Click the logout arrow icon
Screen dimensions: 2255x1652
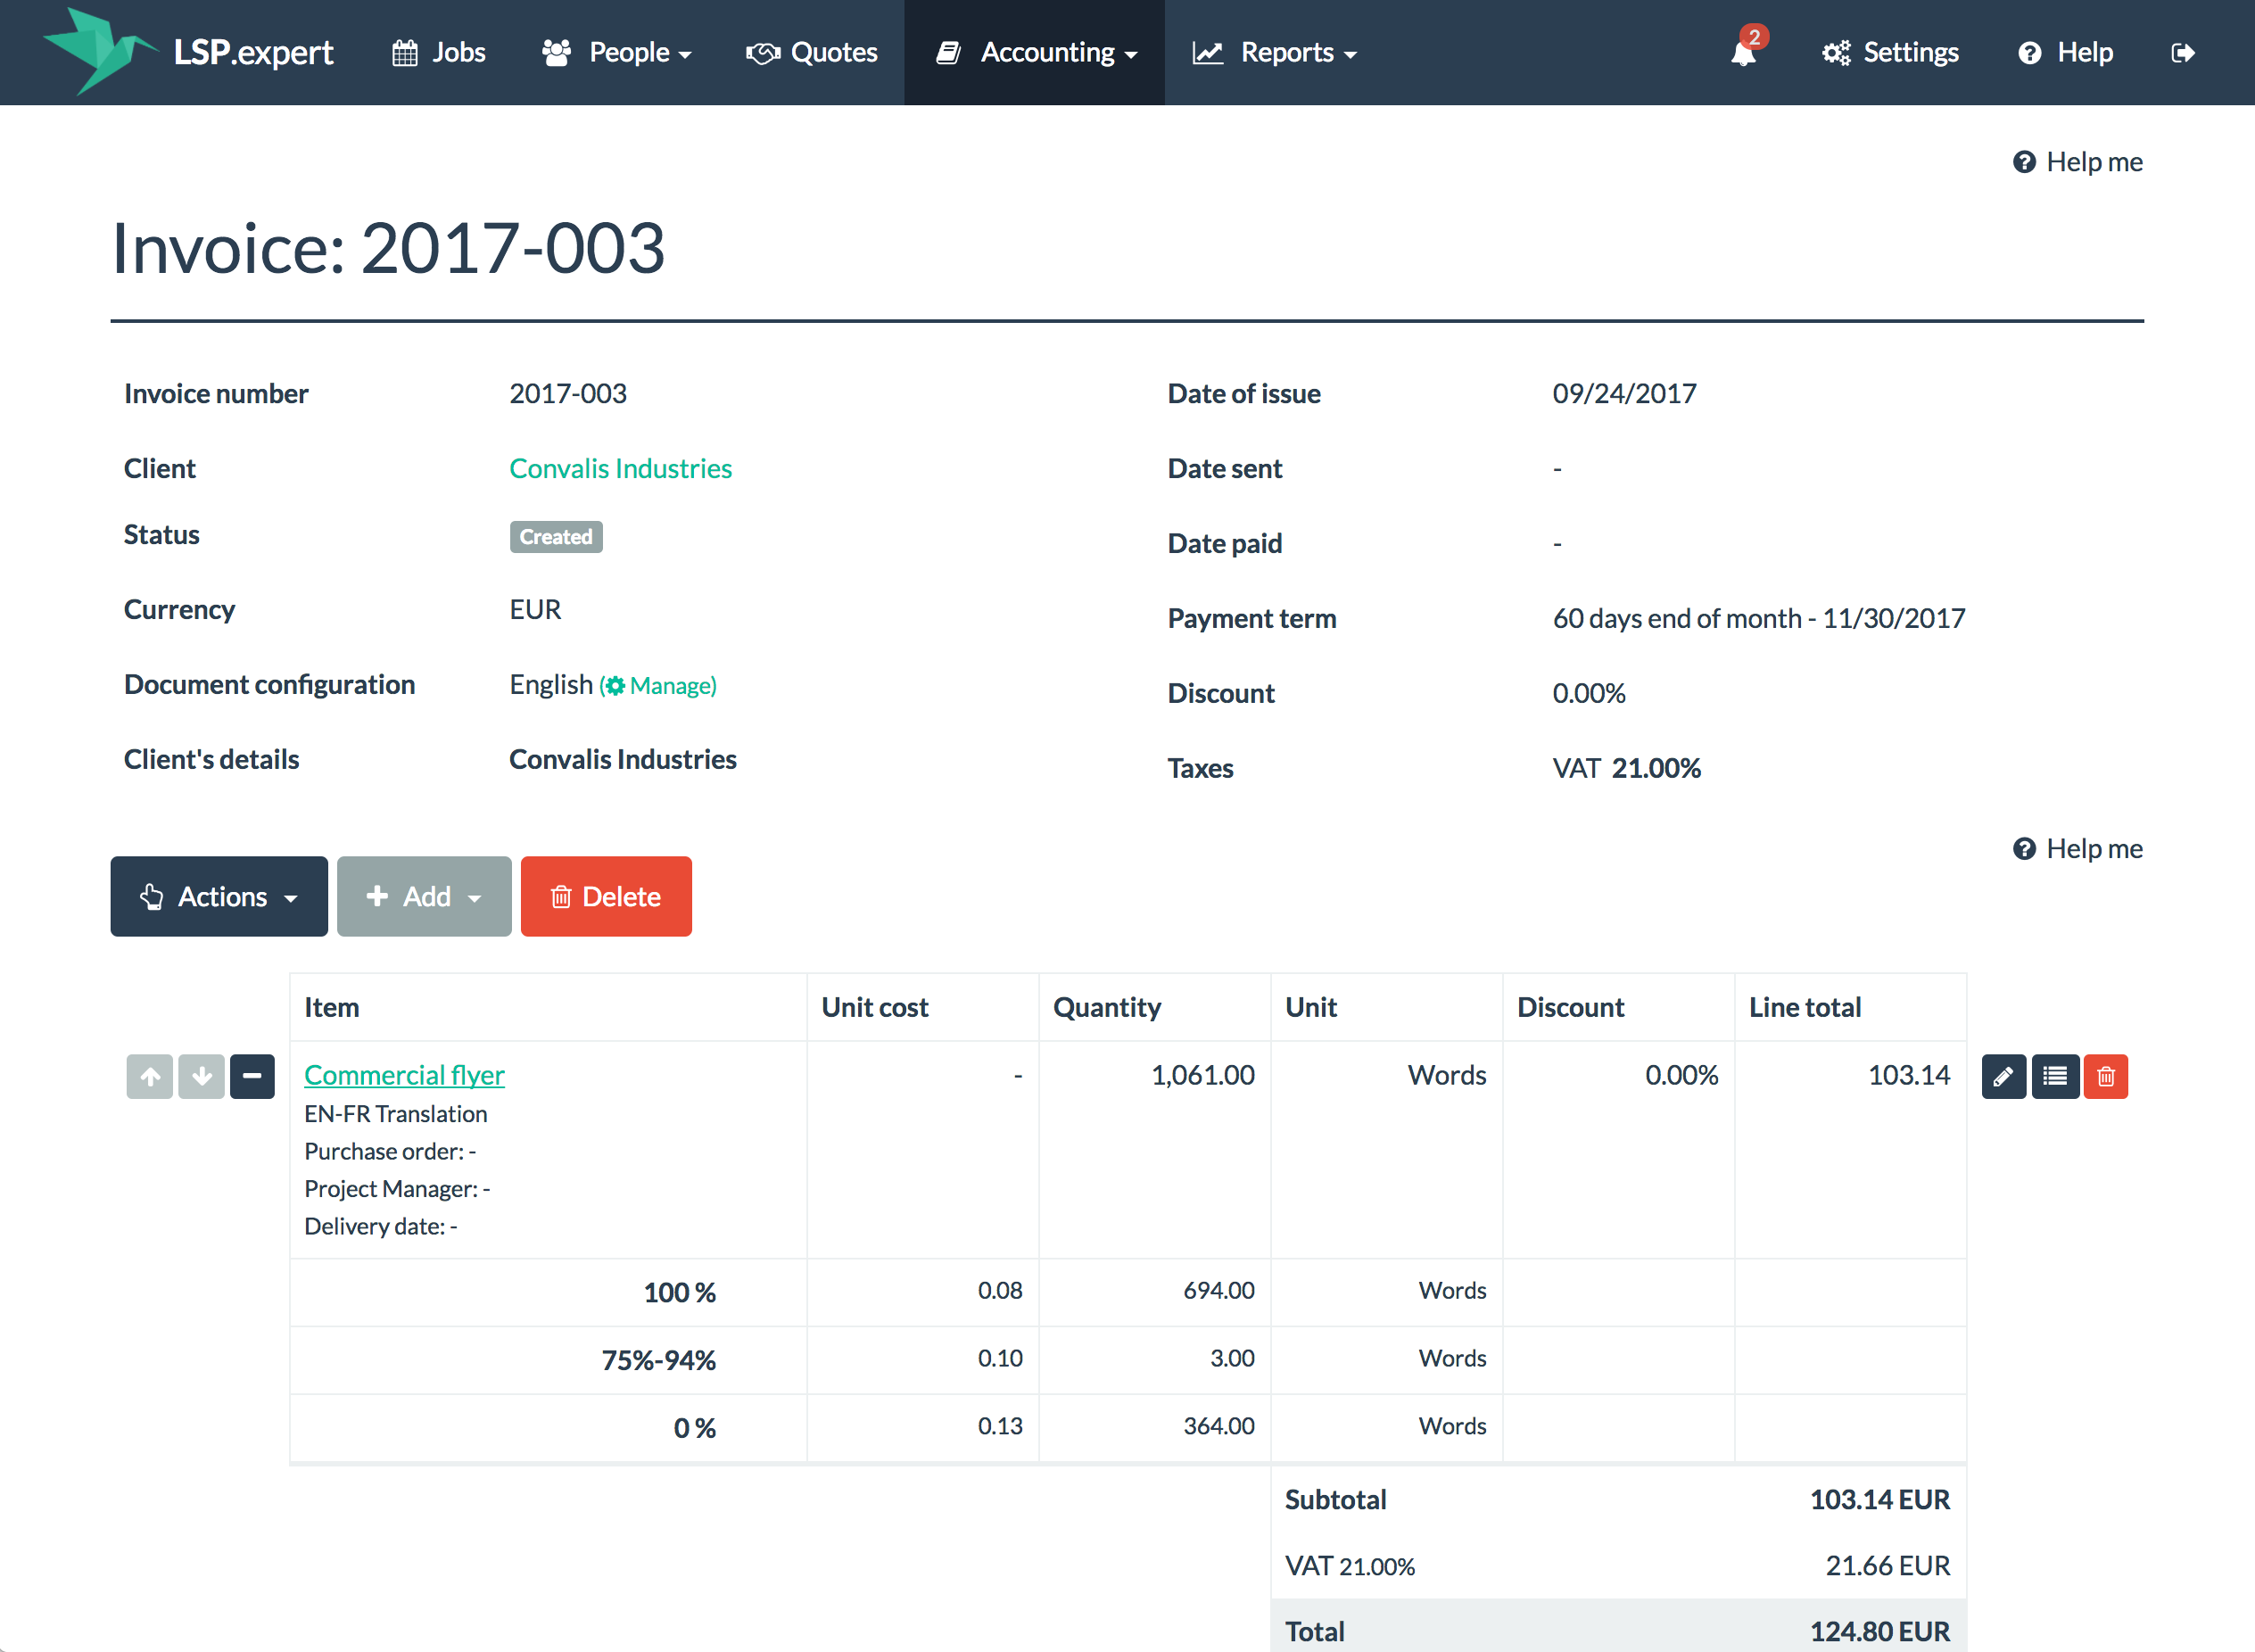click(x=2183, y=53)
